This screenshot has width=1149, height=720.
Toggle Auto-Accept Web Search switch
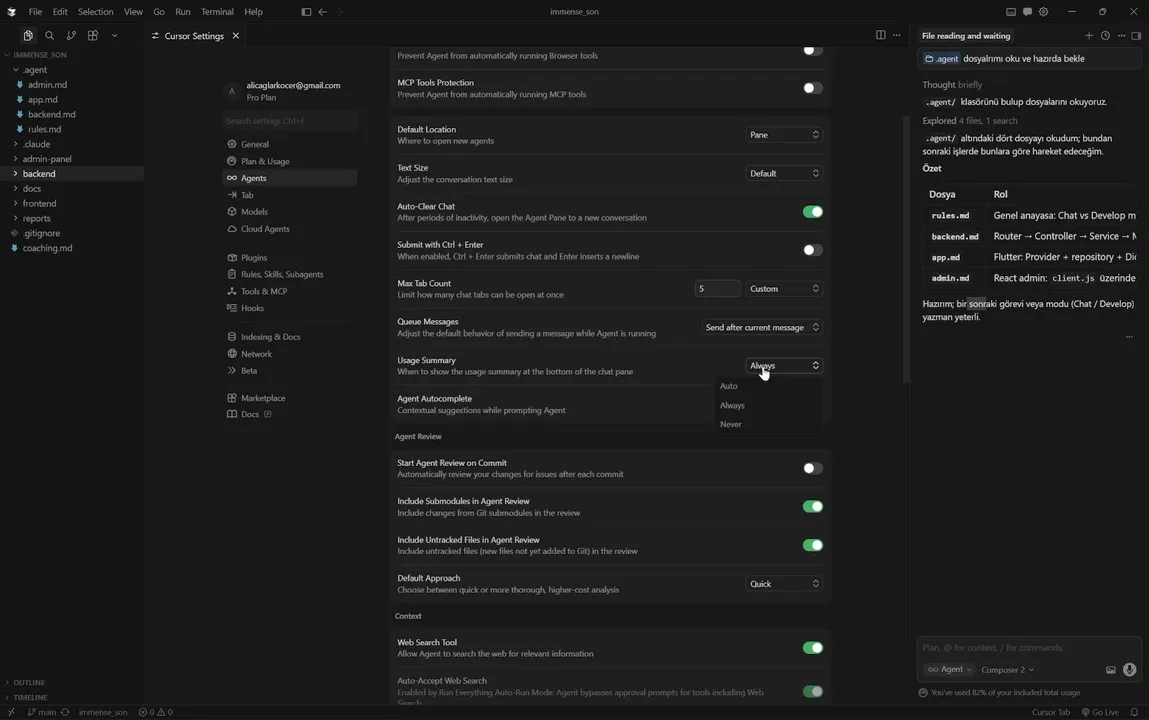[812, 691]
